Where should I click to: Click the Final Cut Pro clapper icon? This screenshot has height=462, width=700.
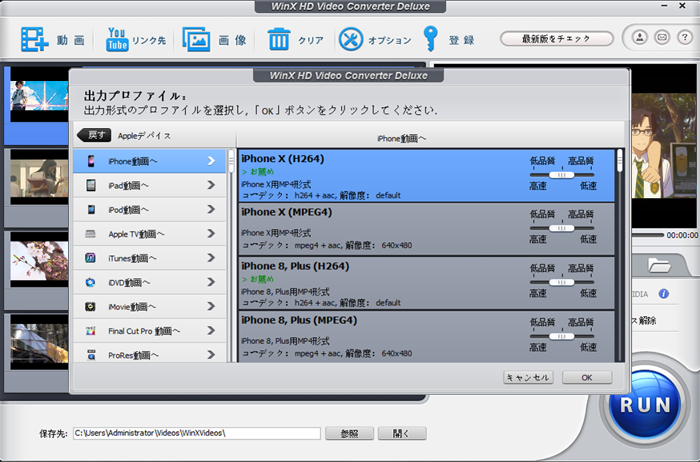point(91,331)
